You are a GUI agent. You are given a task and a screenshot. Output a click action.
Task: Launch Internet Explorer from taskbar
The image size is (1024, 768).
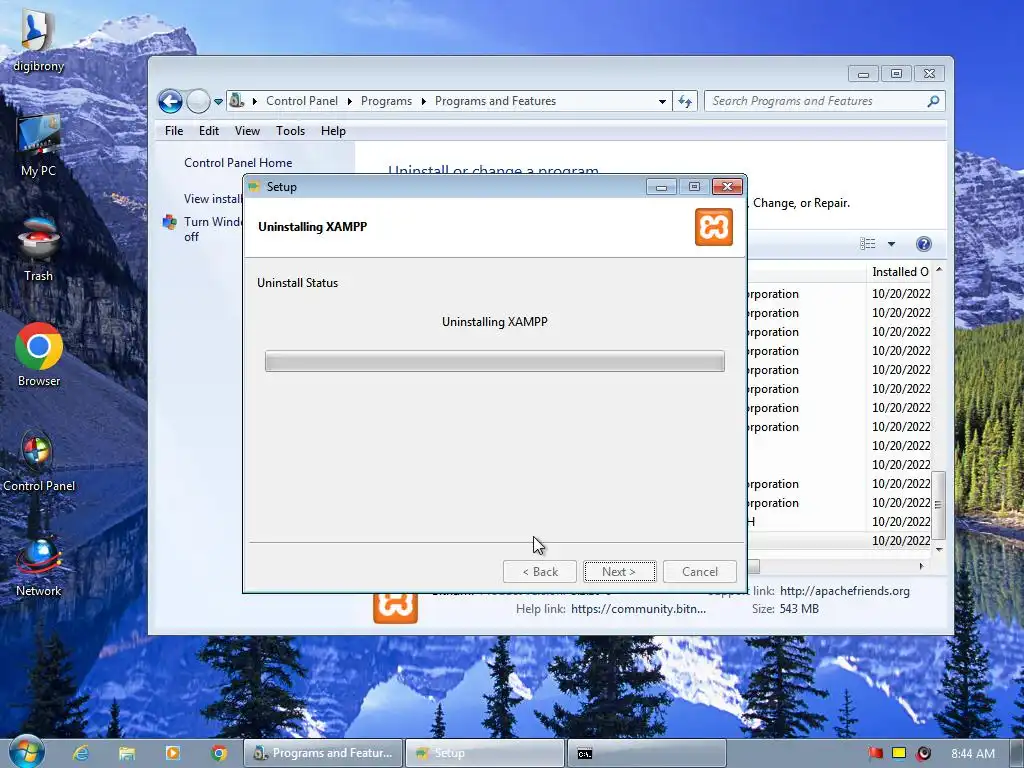point(81,753)
